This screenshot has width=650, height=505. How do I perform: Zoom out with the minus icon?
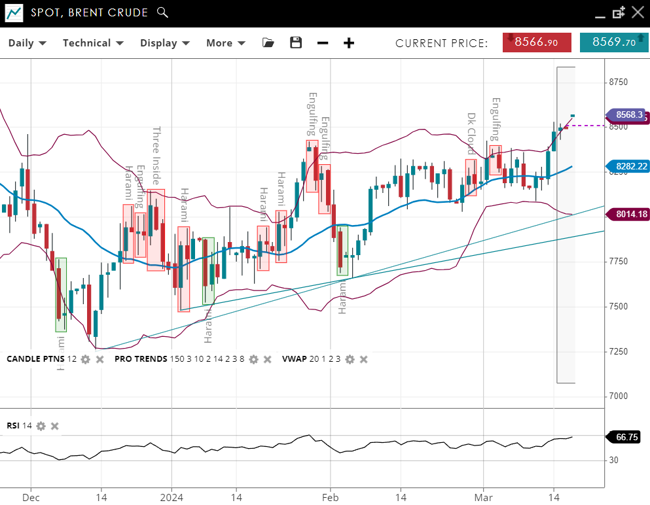click(322, 43)
